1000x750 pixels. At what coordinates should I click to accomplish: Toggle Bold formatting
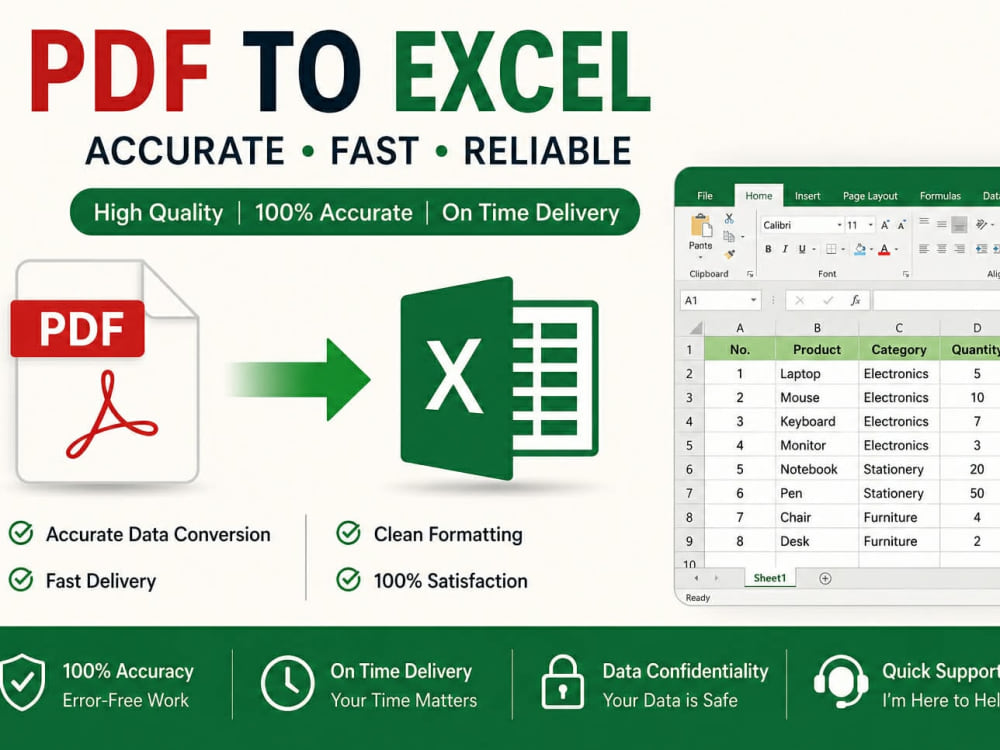768,249
